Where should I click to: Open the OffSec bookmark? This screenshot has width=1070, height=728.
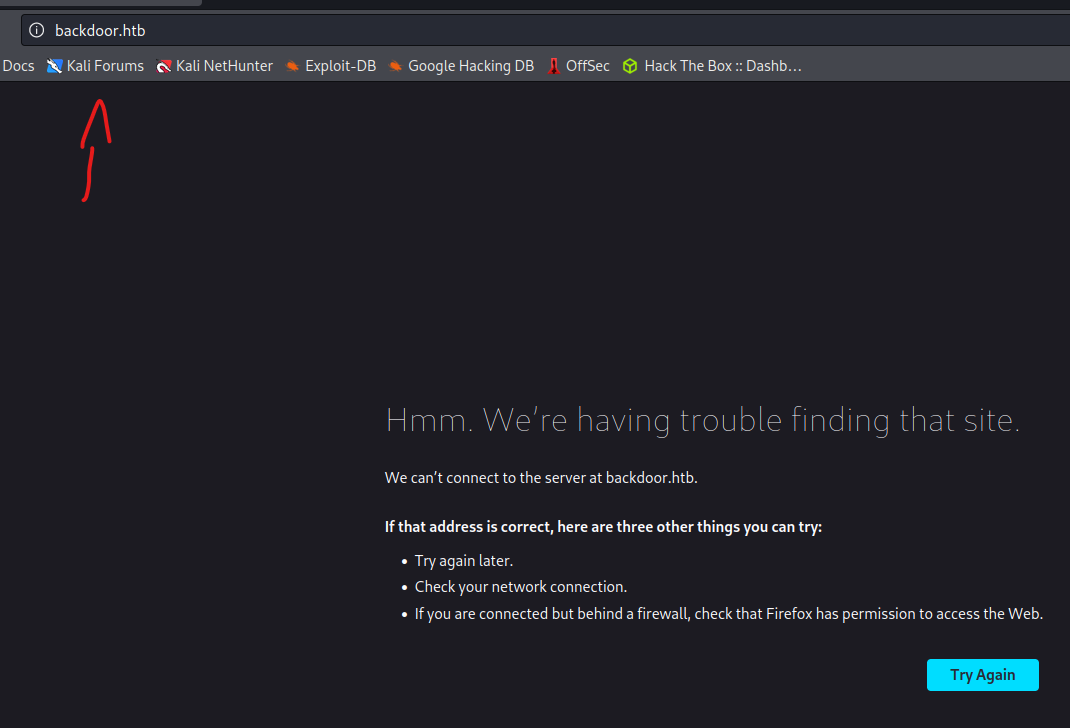(578, 65)
